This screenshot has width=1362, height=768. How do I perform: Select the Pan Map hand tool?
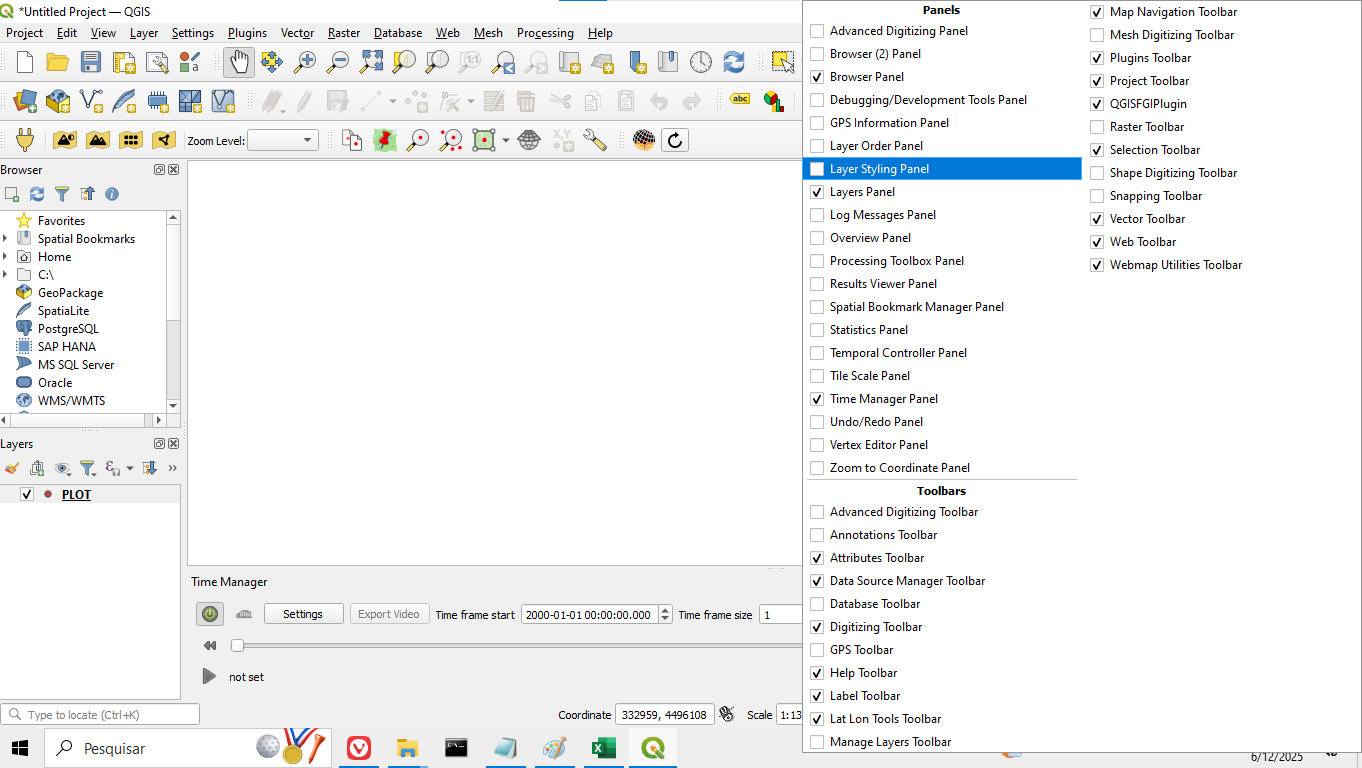[x=238, y=62]
